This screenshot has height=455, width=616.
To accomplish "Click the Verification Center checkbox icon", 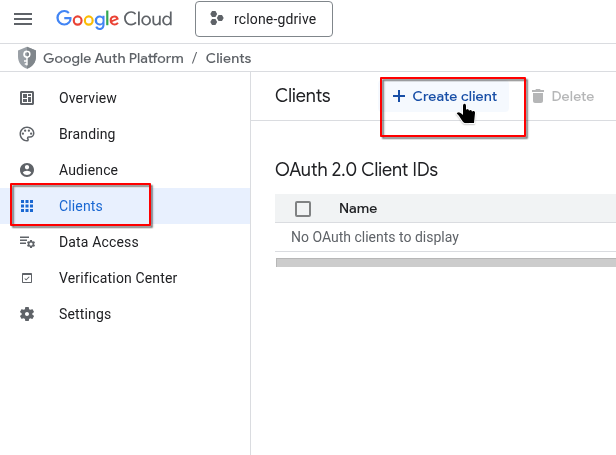I will [27, 278].
